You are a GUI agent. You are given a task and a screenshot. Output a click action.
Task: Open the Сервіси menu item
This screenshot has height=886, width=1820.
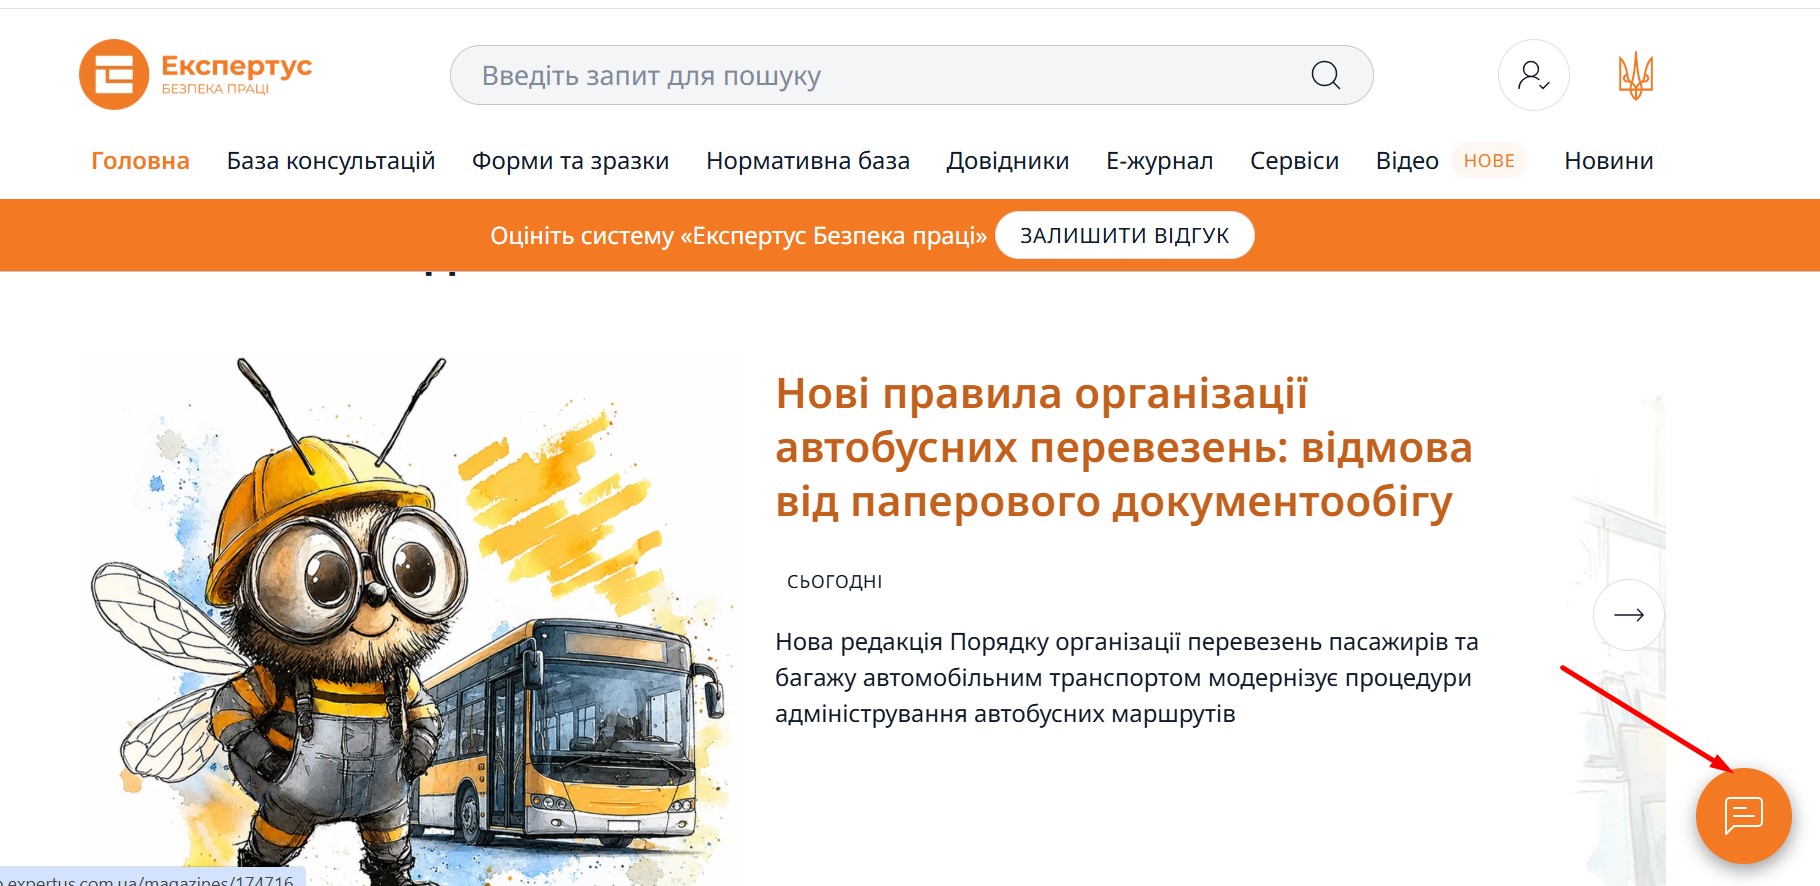point(1294,161)
